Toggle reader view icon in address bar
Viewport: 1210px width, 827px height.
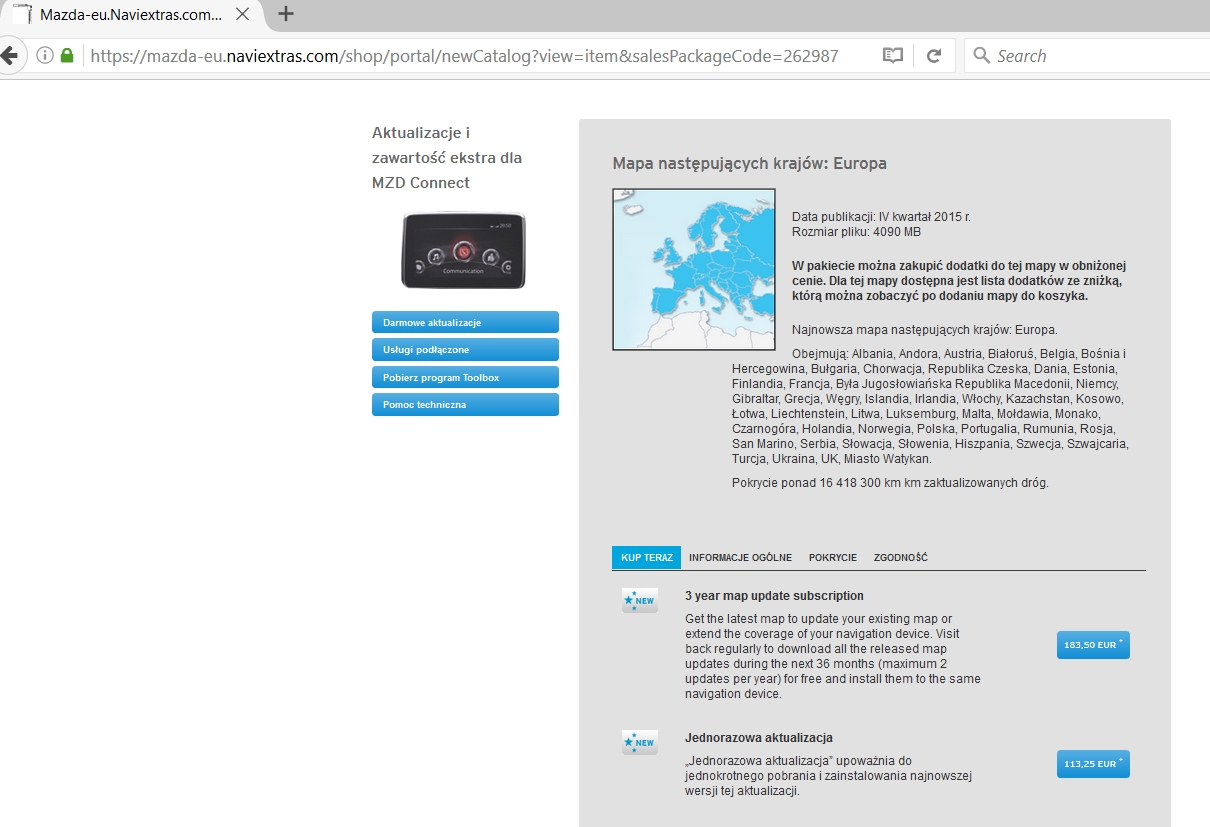coord(892,56)
